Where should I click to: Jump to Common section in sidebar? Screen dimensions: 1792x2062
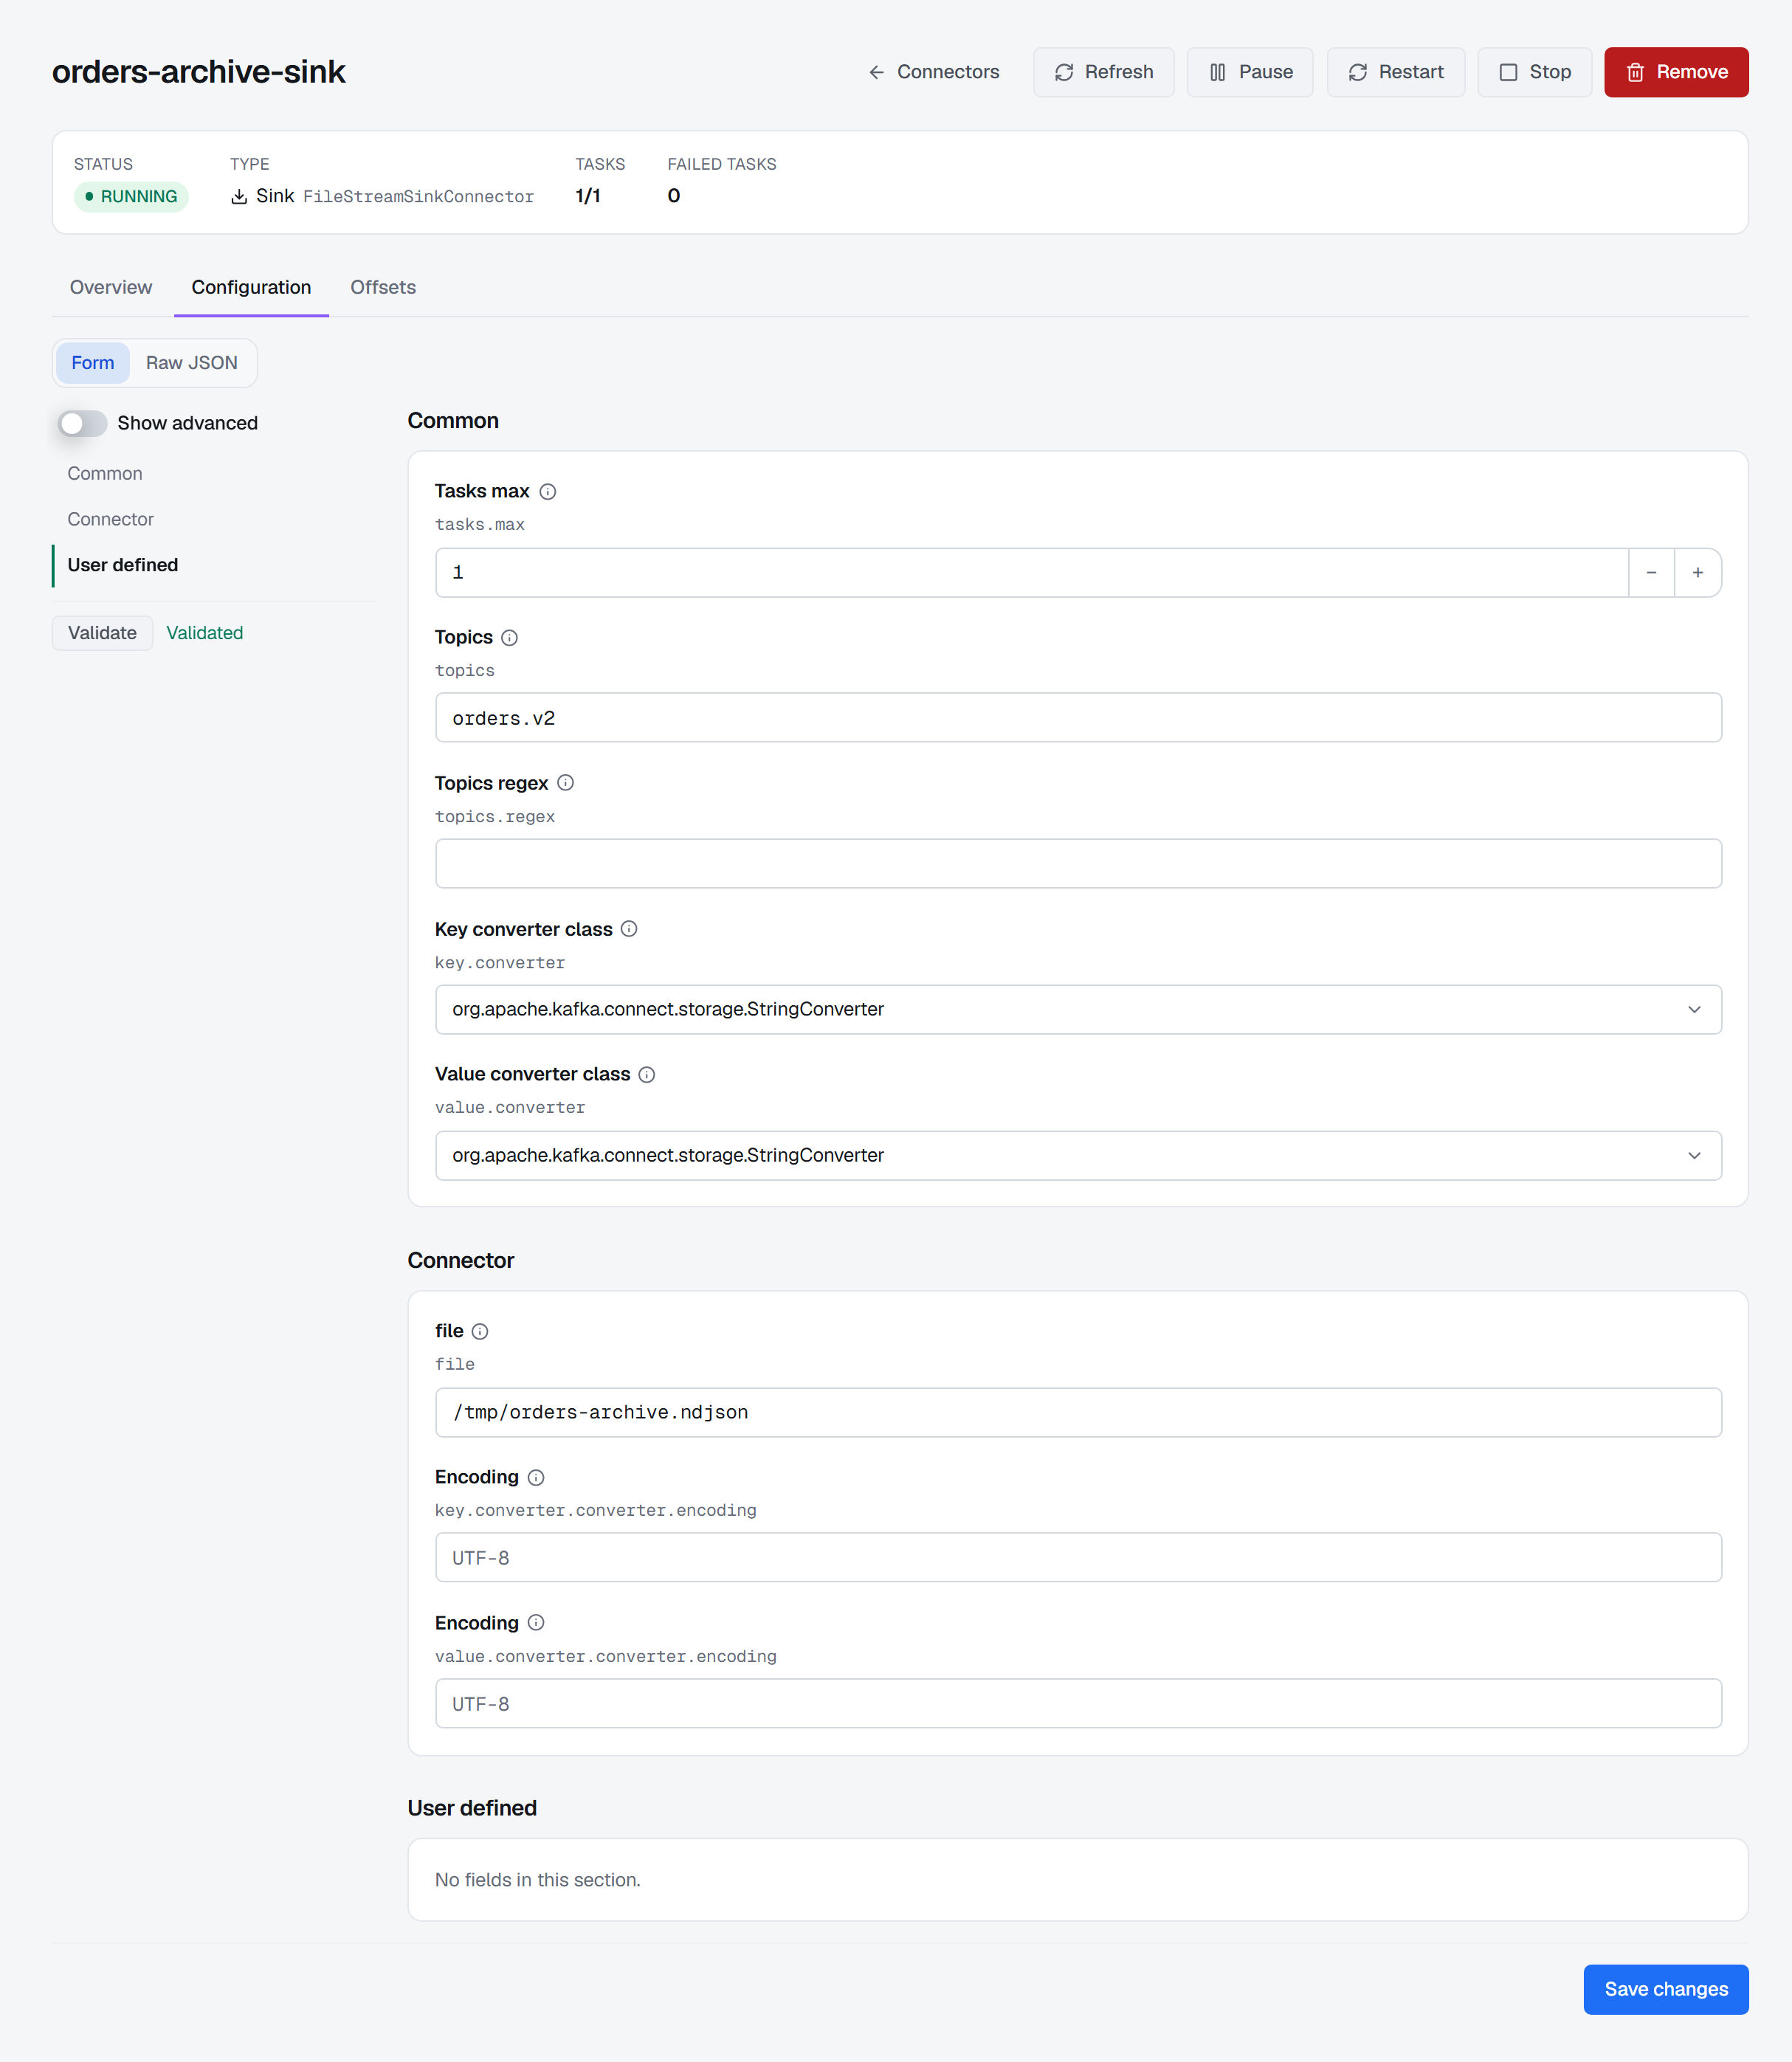(x=105, y=474)
